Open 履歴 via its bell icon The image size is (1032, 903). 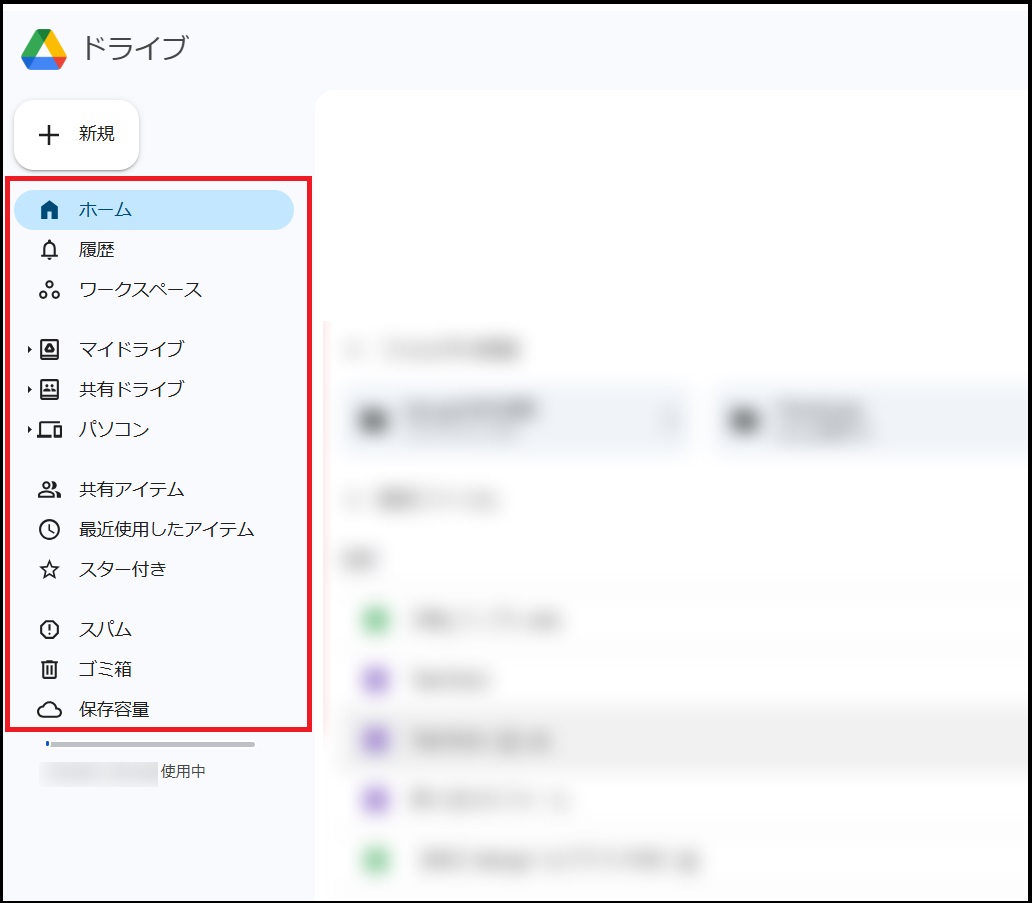point(49,250)
